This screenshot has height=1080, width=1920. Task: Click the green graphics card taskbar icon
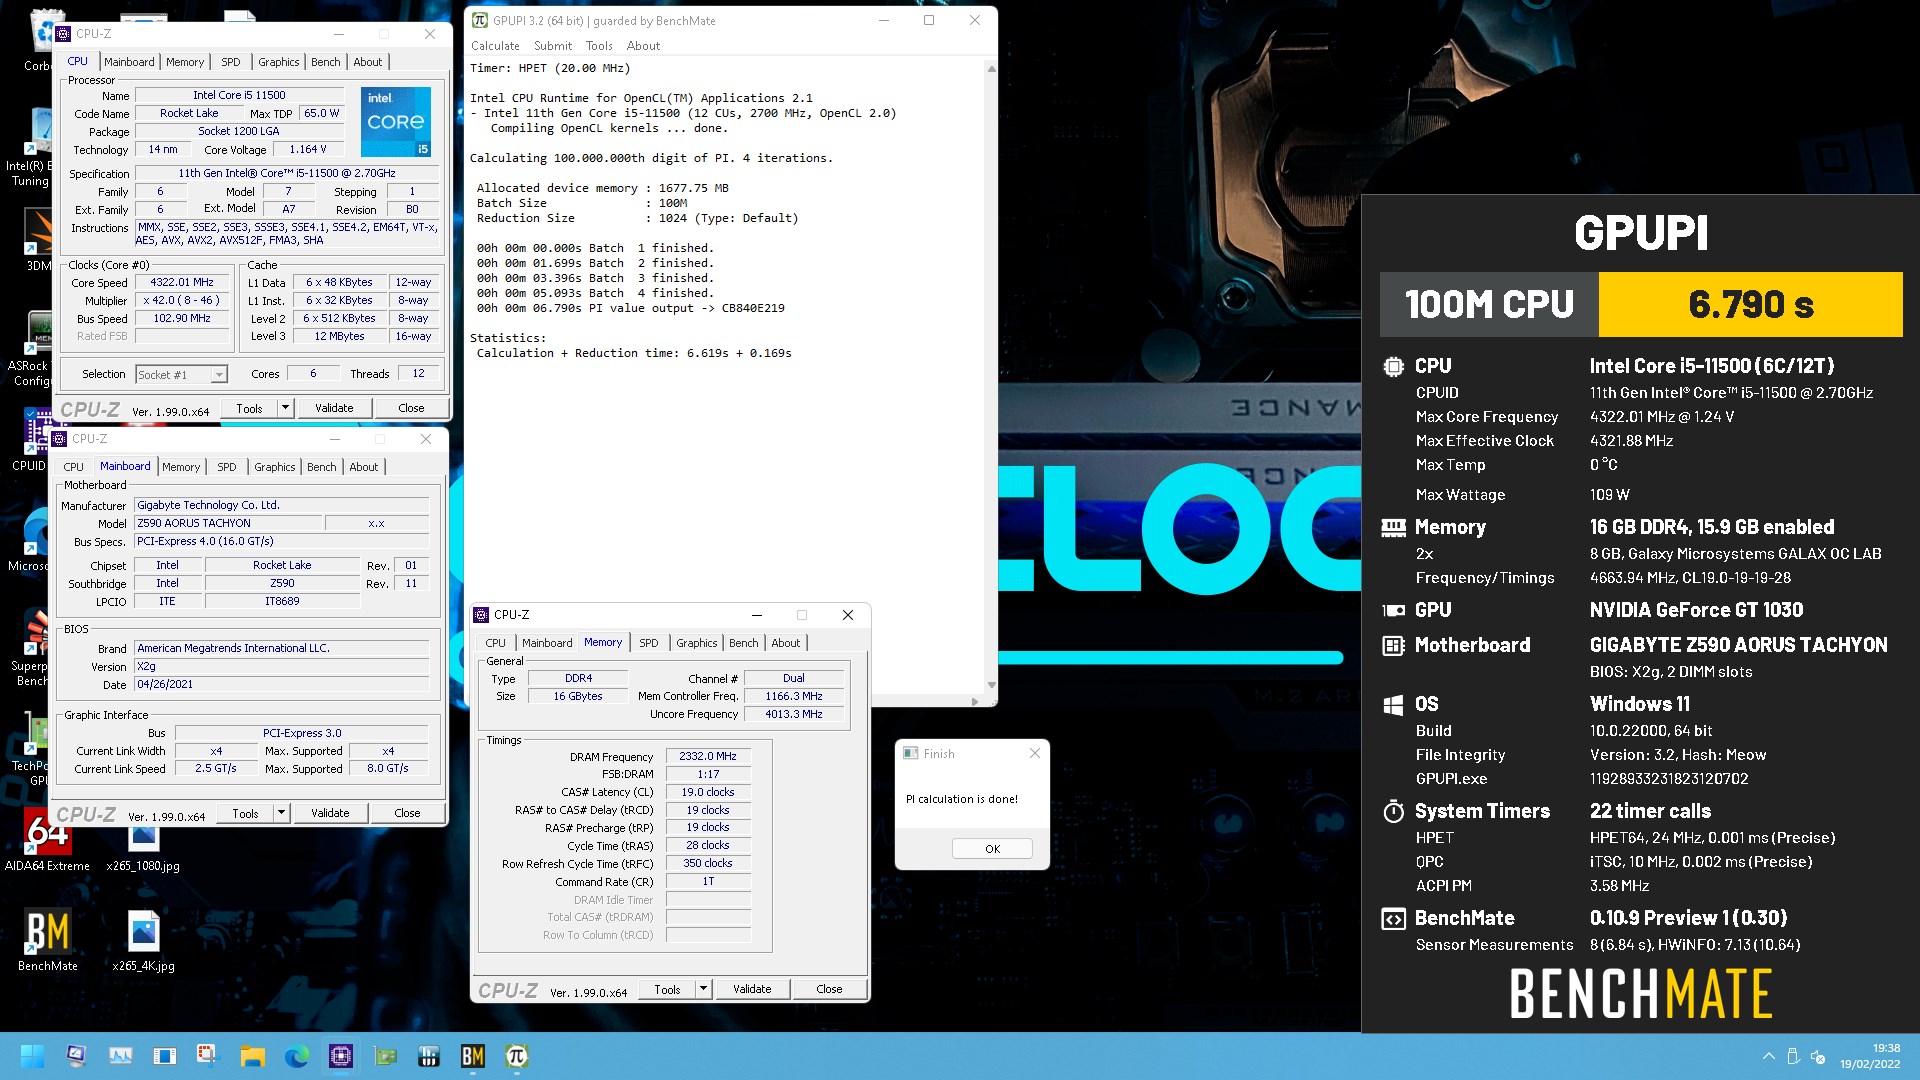[x=385, y=1056]
